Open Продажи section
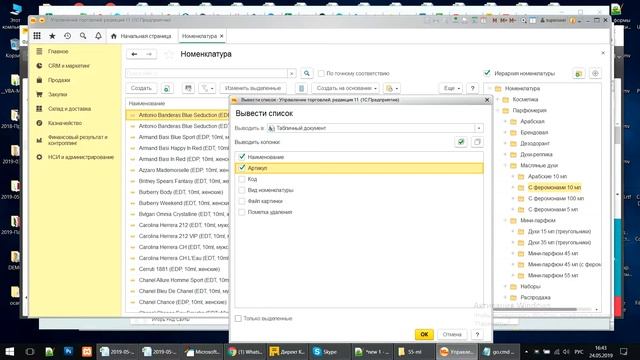Image resolution: width=640 pixels, height=360 pixels. click(x=59, y=80)
